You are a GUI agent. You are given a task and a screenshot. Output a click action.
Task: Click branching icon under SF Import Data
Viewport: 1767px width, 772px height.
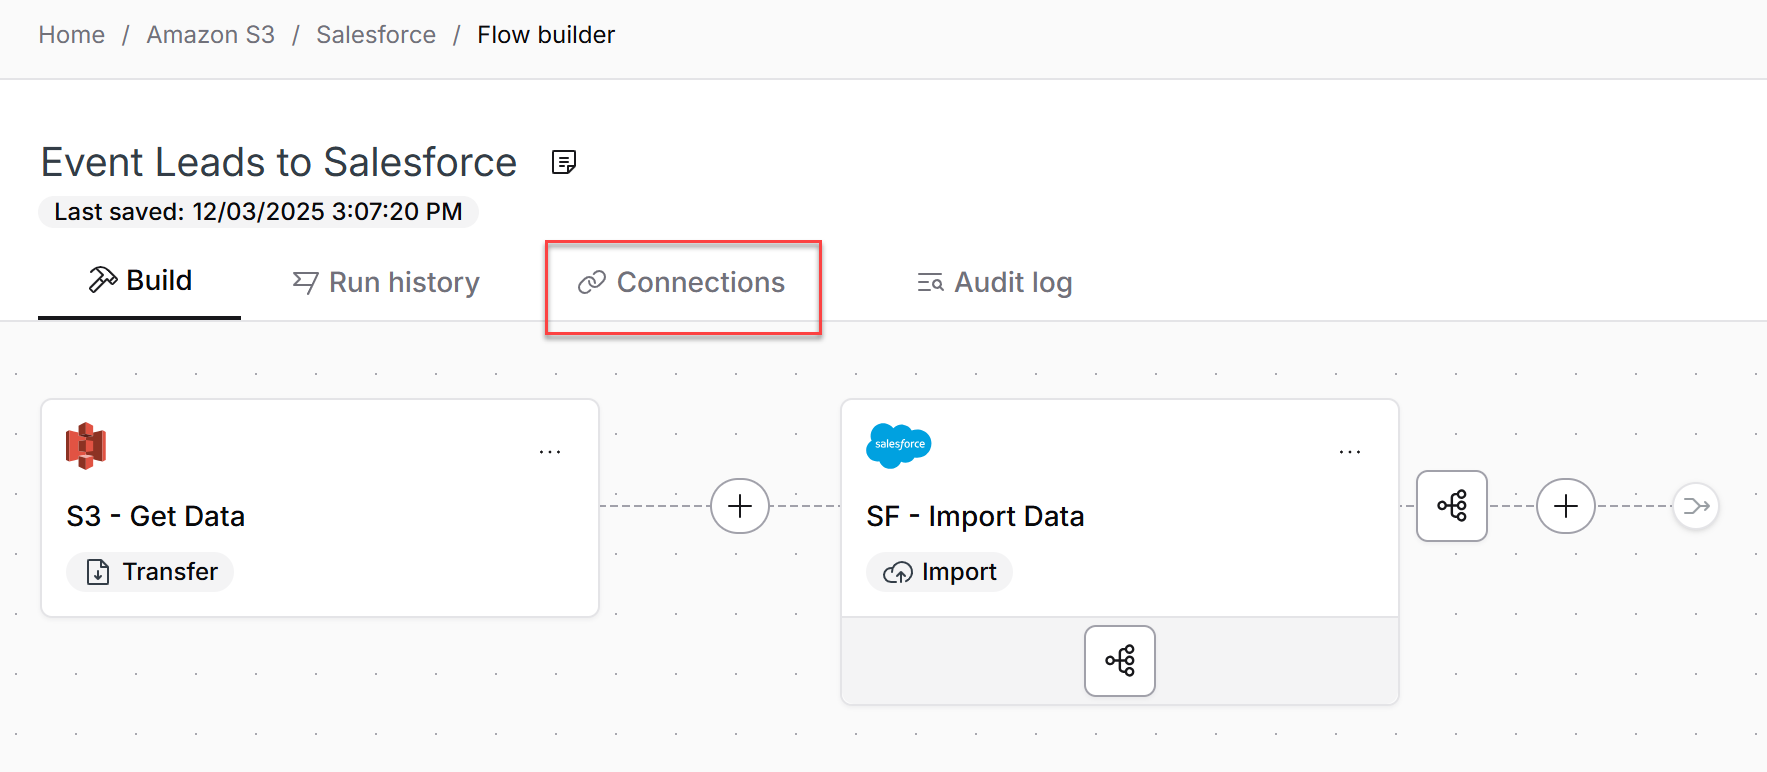point(1120,661)
